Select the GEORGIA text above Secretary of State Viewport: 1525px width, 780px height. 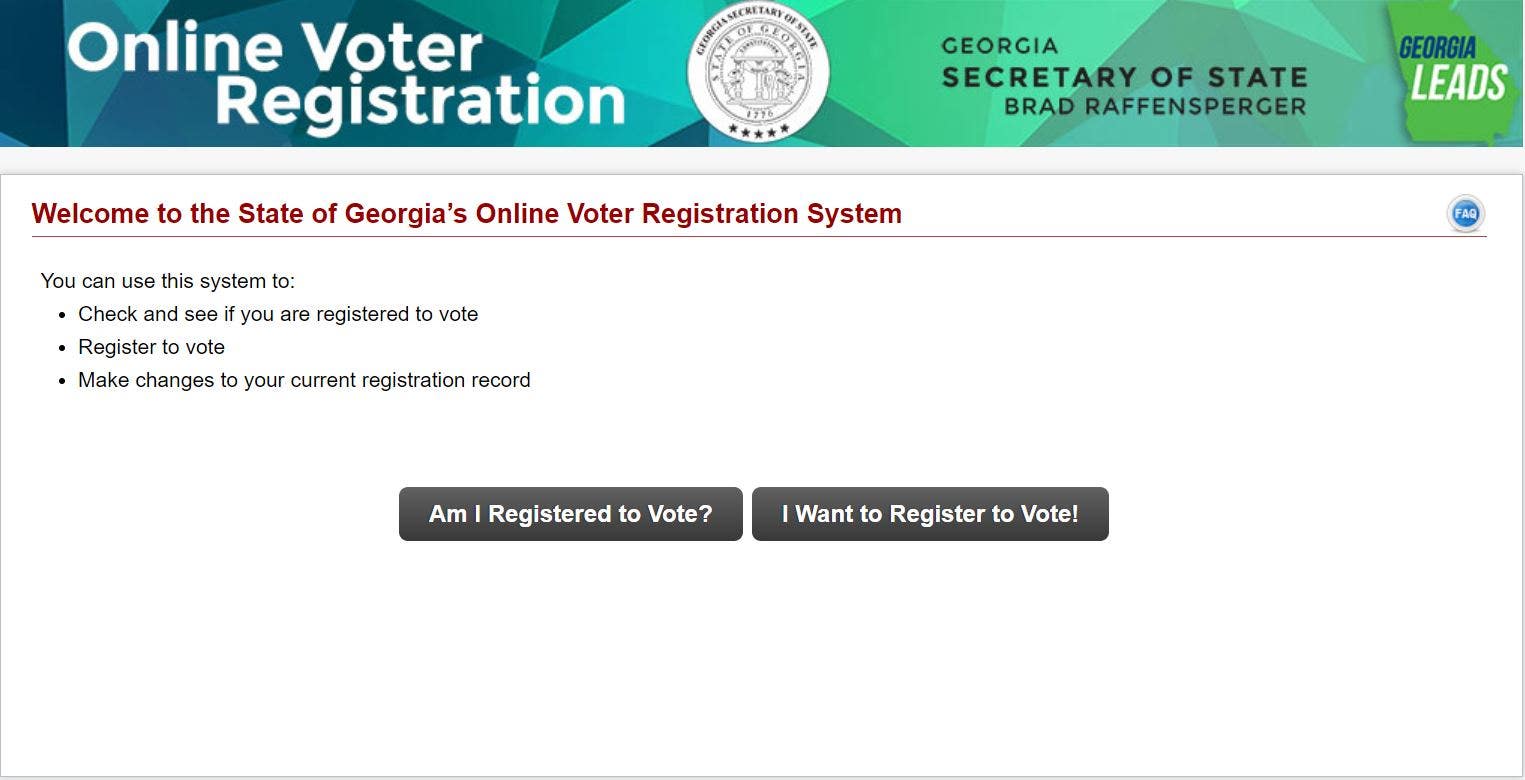pyautogui.click(x=998, y=44)
